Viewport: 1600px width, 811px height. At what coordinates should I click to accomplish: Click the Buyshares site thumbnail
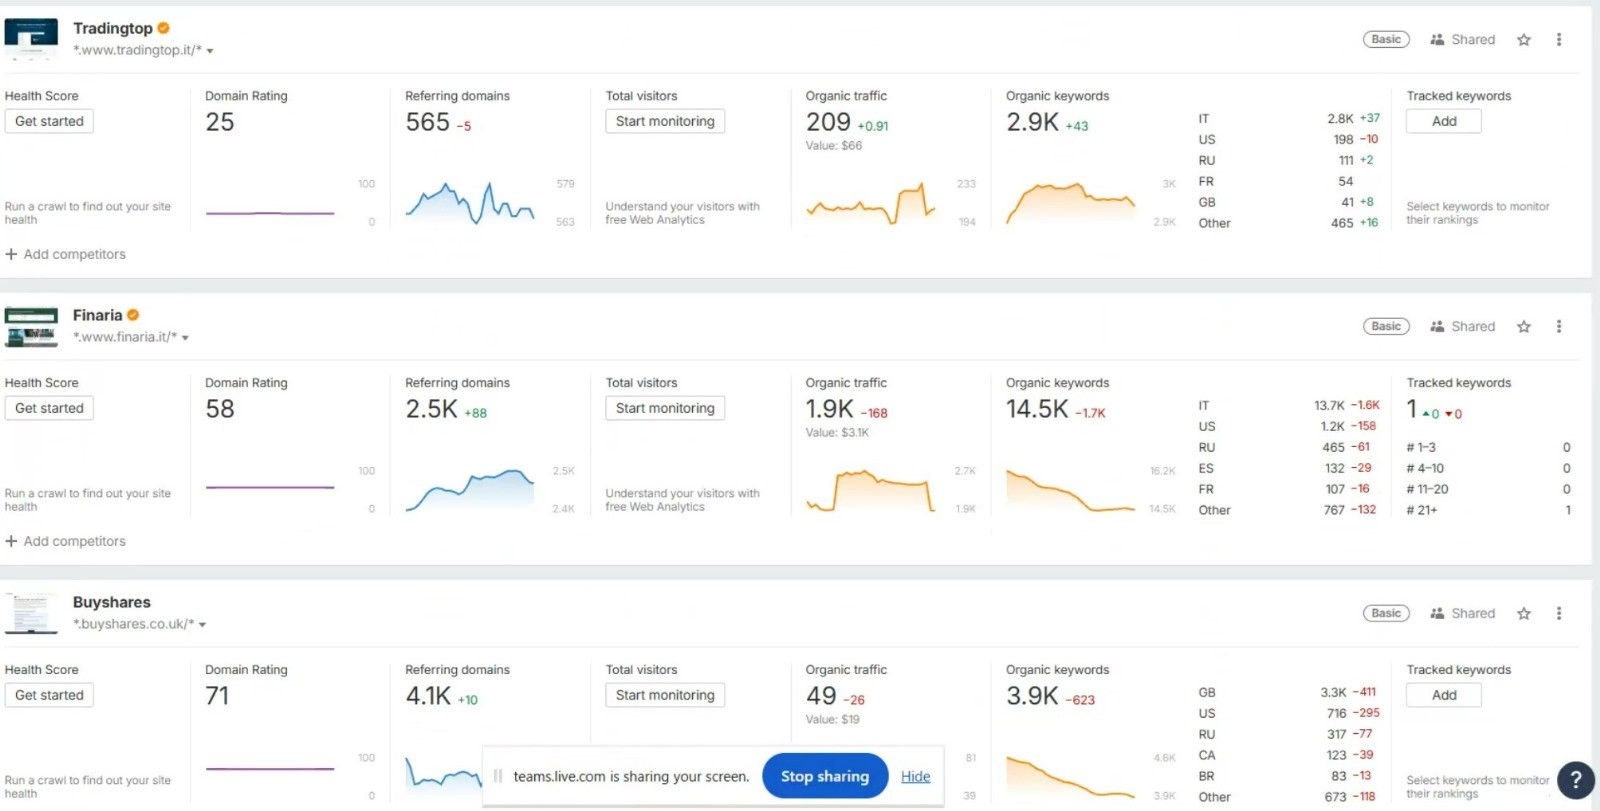31,614
